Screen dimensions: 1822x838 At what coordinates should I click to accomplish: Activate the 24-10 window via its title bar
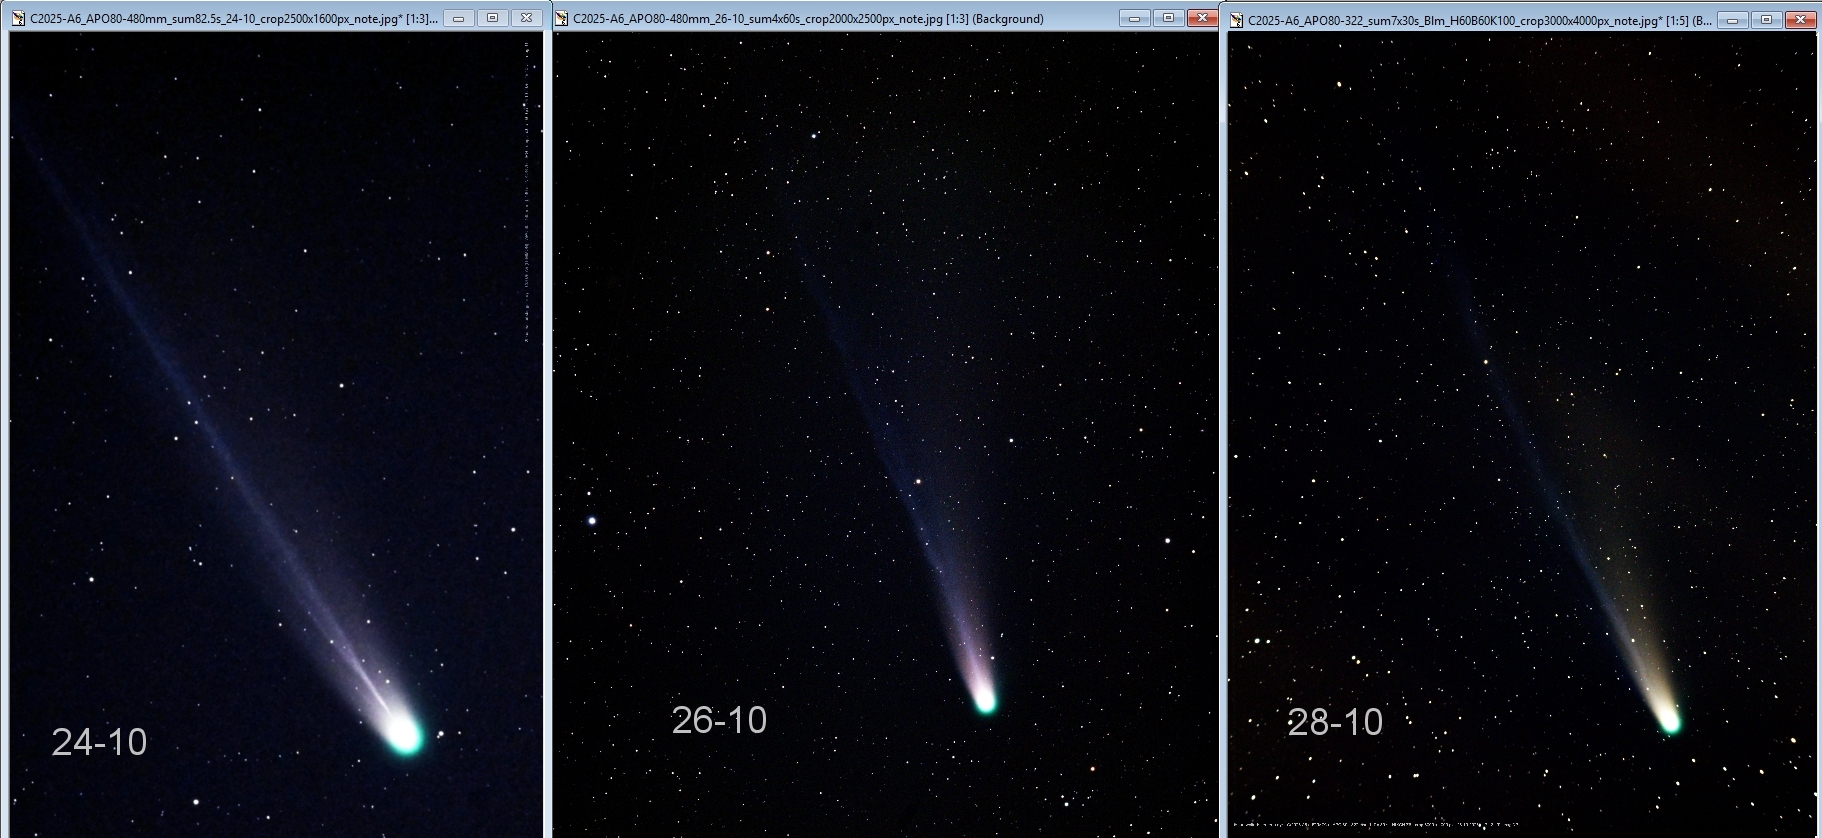pos(230,18)
